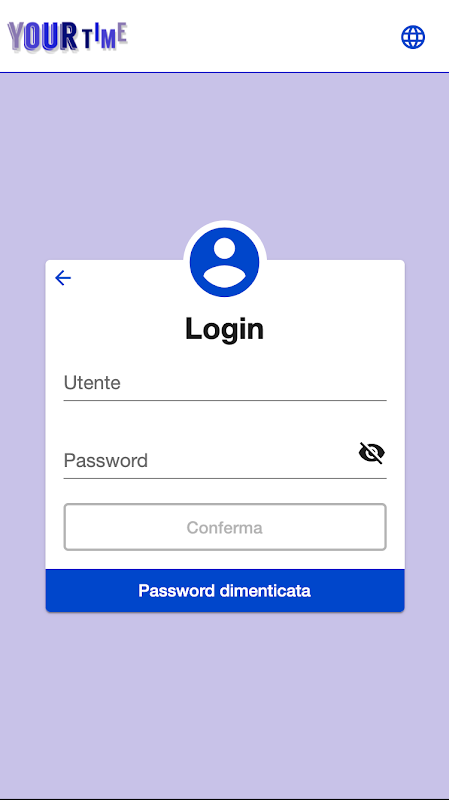The image size is (449, 800).
Task: Open the globe language selector
Action: [413, 37]
